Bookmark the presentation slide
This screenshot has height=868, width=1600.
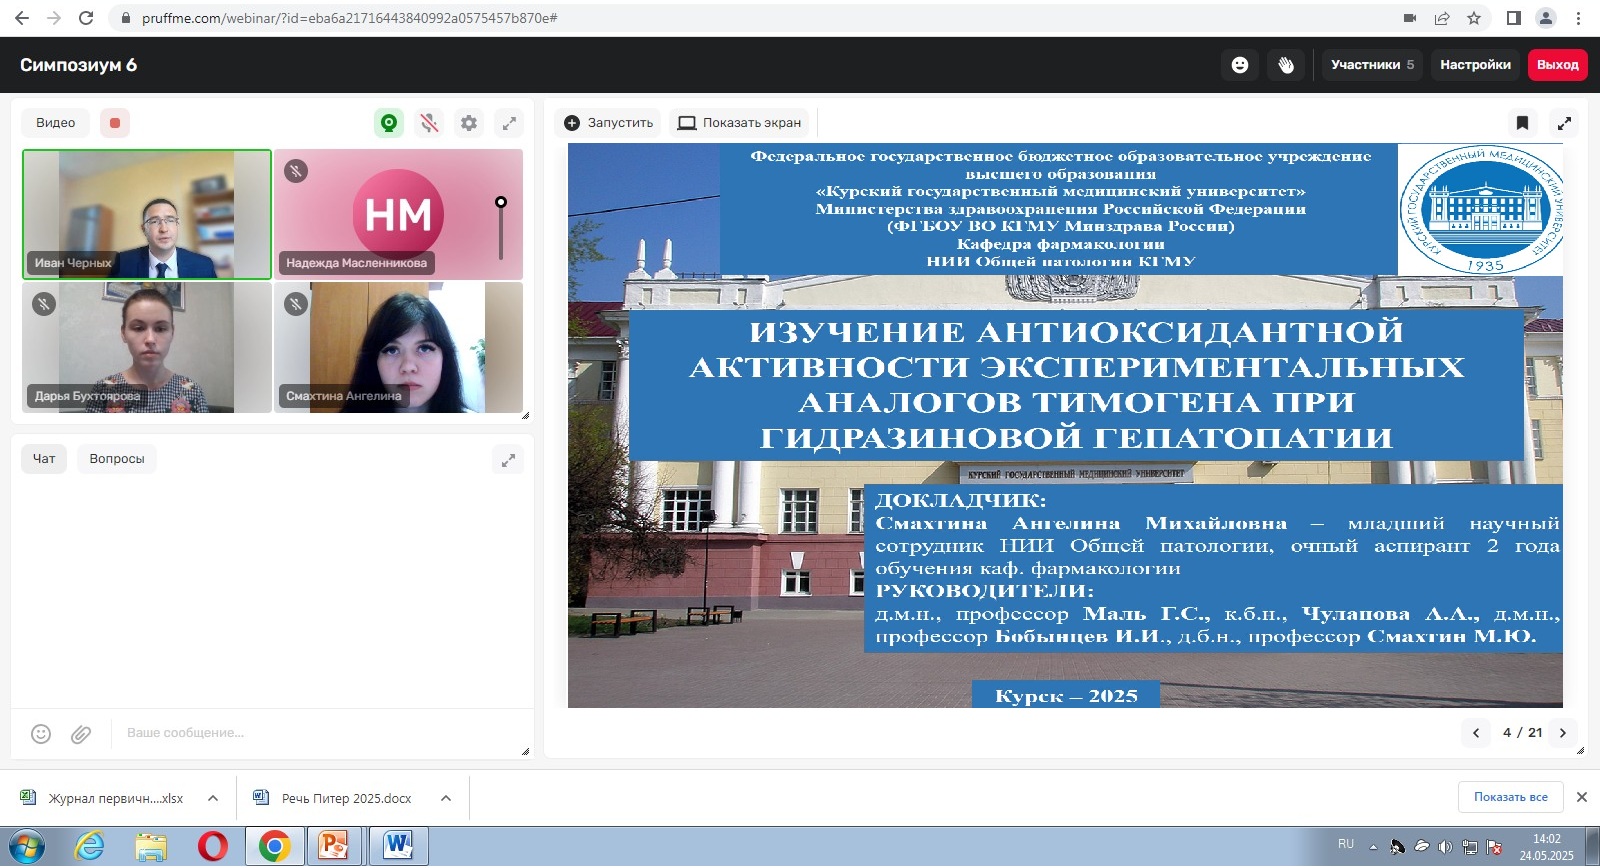coord(1522,123)
